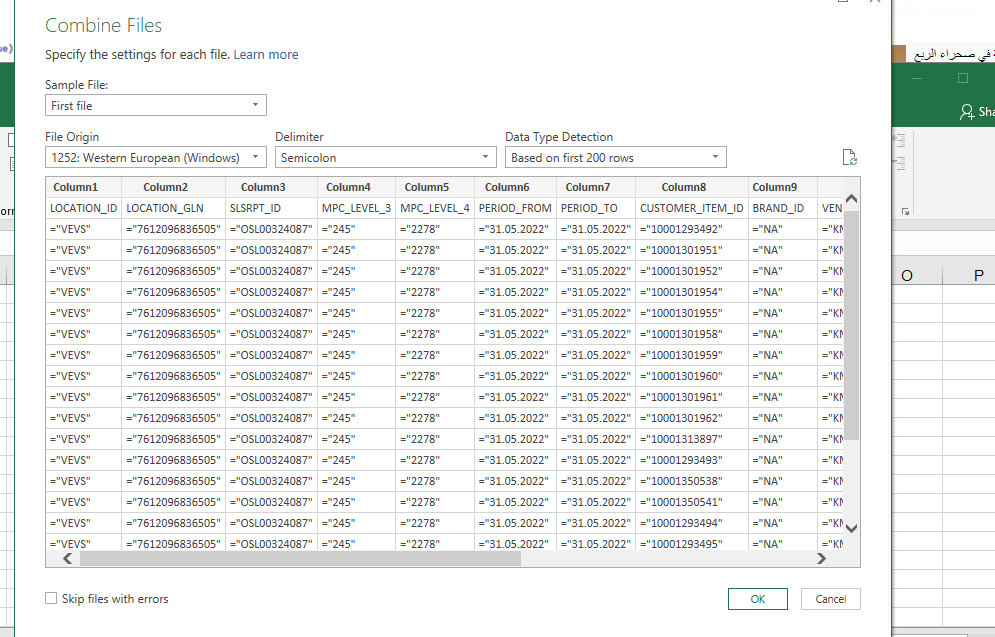Click the cell ="10001313897"
Viewport: 995px width, 637px height.
[x=692, y=438]
